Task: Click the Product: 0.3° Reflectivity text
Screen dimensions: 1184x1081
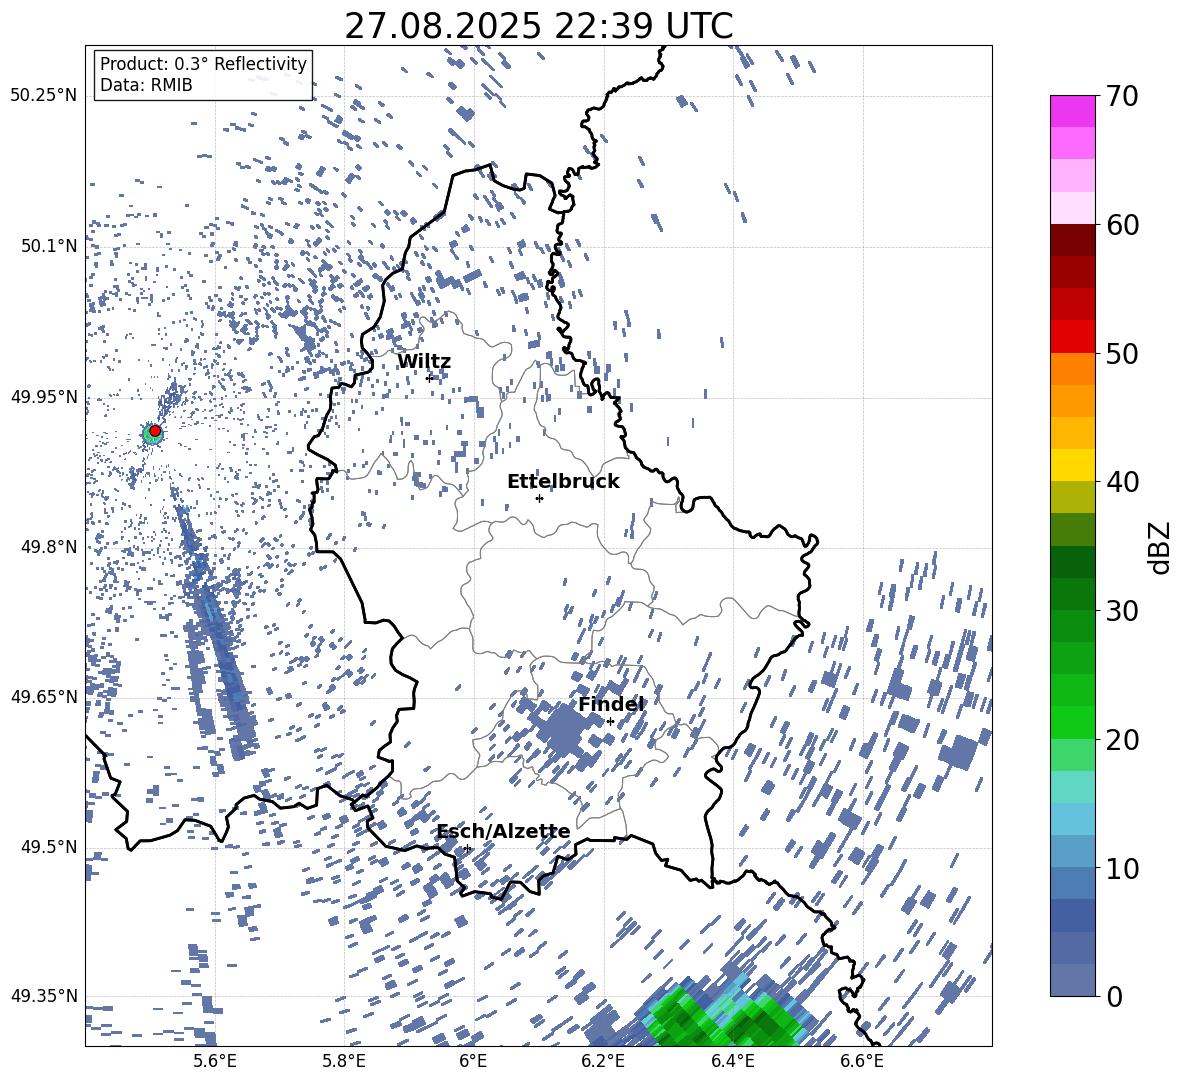Action: (x=203, y=64)
